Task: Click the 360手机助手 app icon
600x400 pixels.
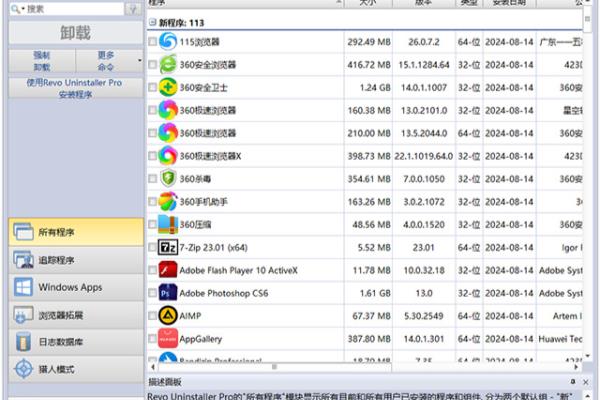Action: tap(168, 201)
